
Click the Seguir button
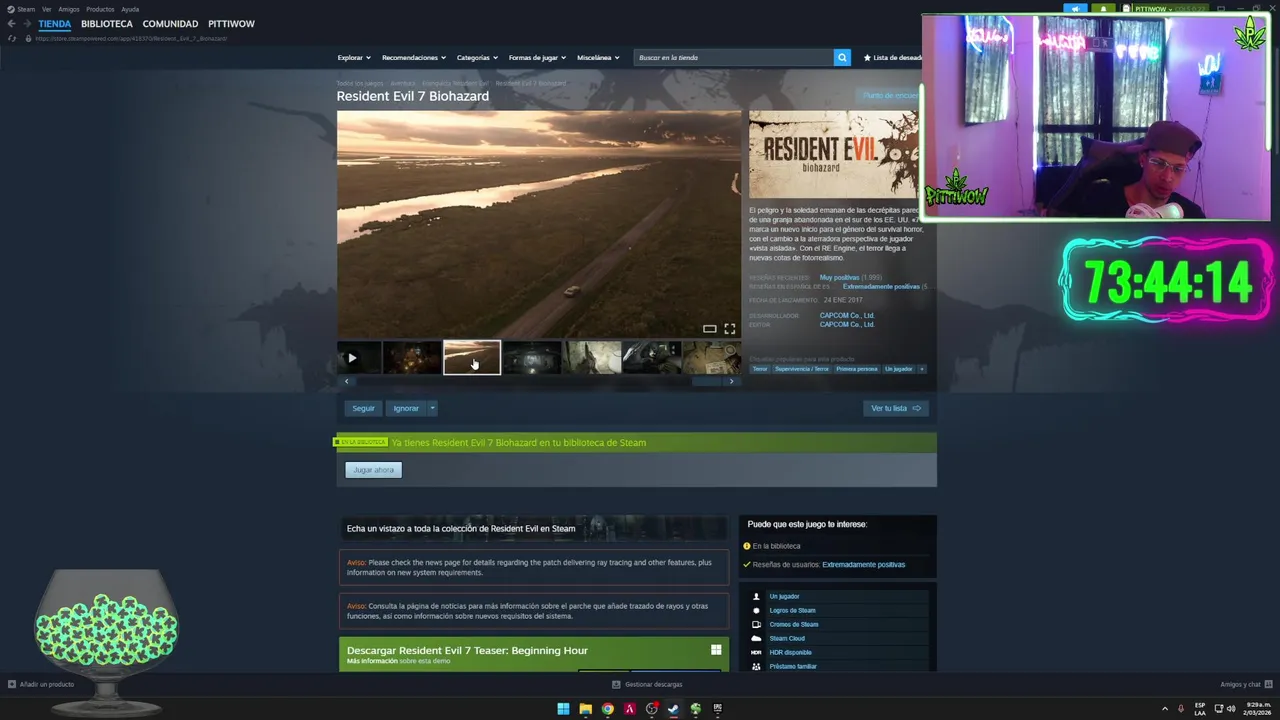(363, 408)
